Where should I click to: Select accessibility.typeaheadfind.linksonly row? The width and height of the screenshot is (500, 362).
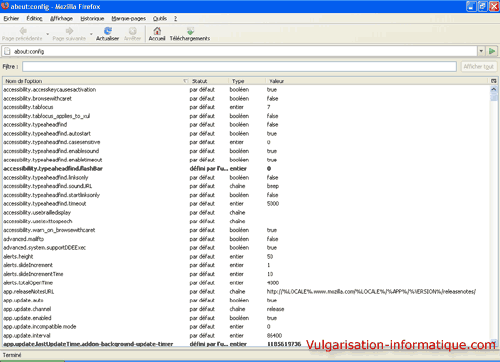246,177
